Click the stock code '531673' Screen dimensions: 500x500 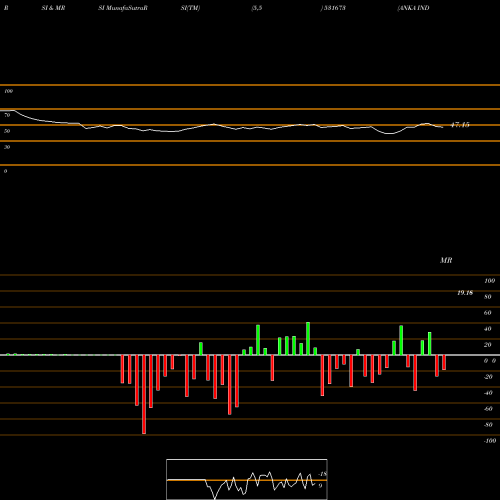click(x=334, y=8)
